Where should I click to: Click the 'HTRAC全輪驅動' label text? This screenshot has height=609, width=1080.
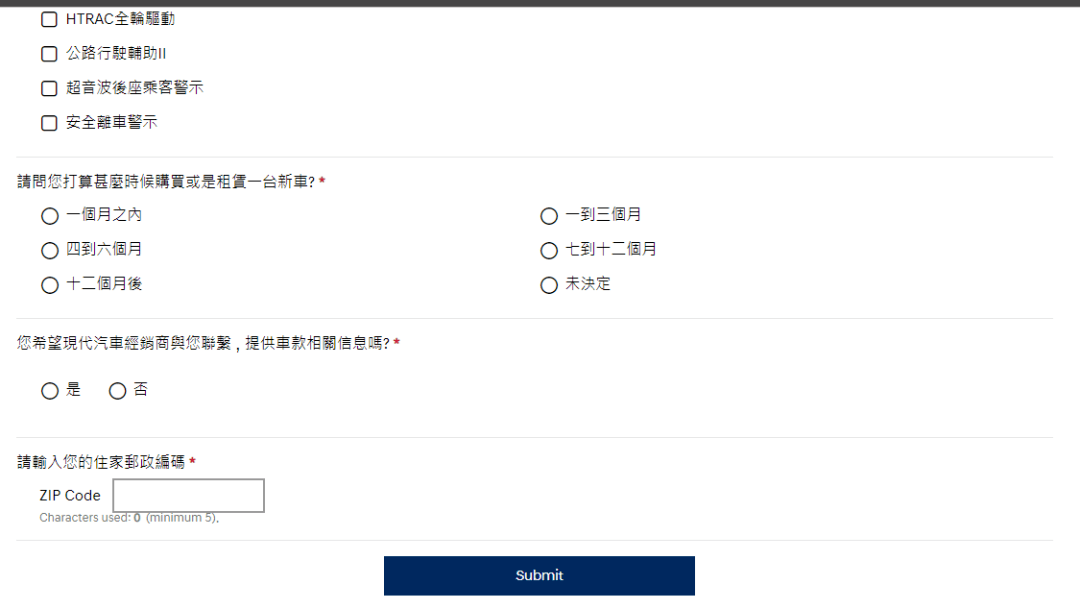120,19
